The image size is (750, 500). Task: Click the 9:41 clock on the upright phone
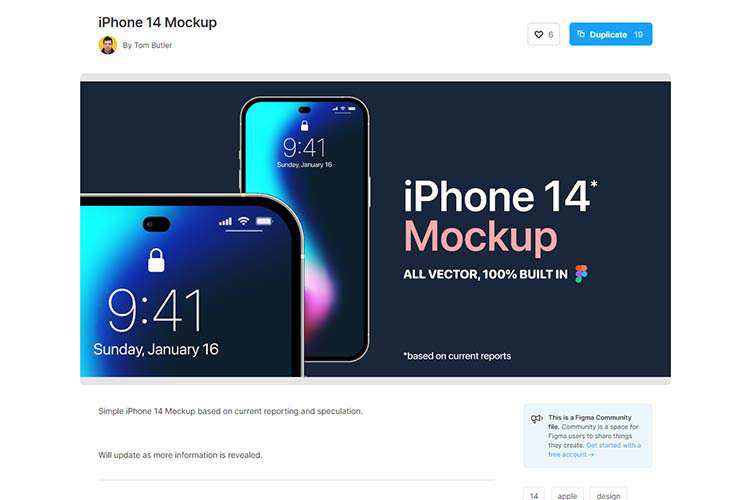(304, 147)
